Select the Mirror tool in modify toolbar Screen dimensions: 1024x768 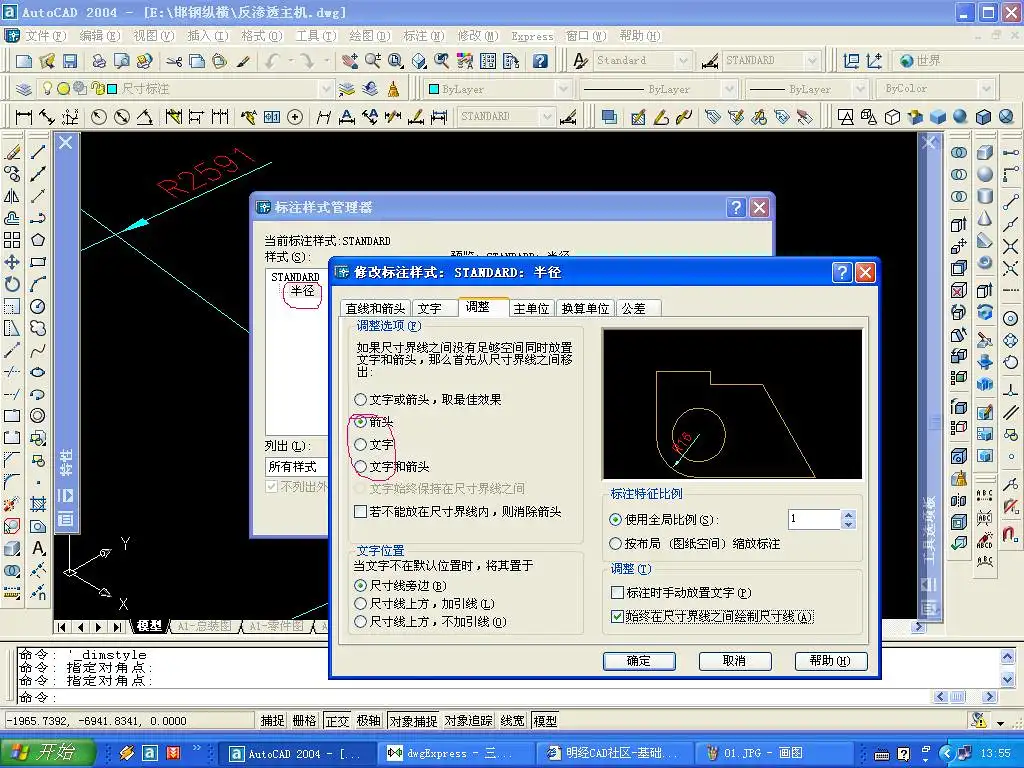[12, 196]
